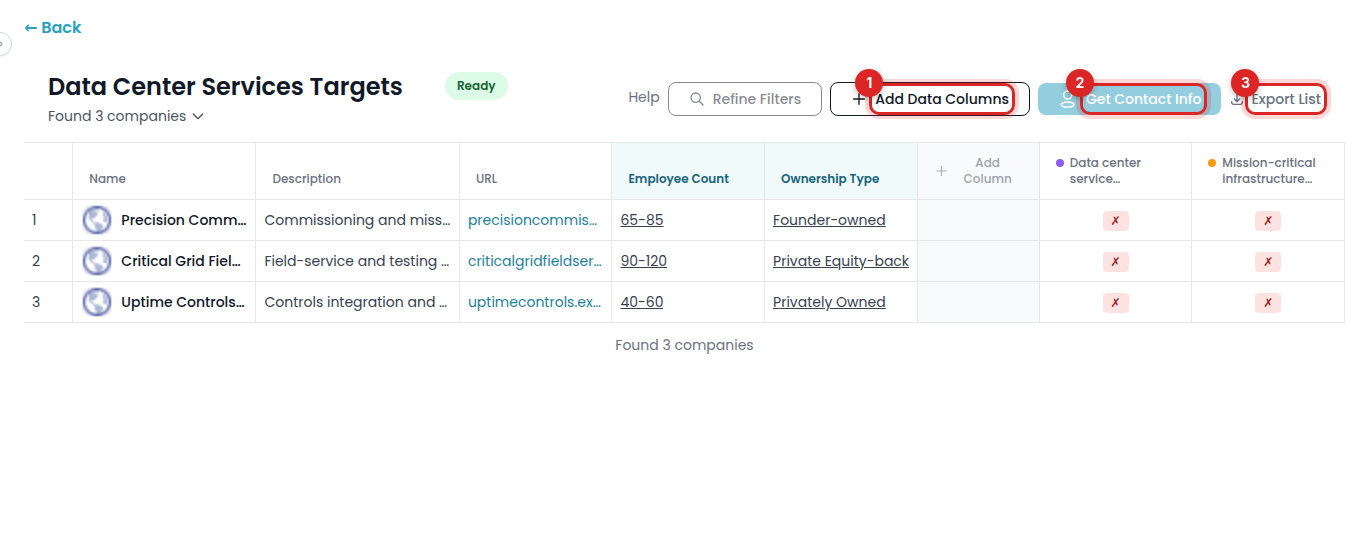Click the plus icon in Add Data Columns
Image resolution: width=1369 pixels, height=560 pixels.
pos(859,99)
